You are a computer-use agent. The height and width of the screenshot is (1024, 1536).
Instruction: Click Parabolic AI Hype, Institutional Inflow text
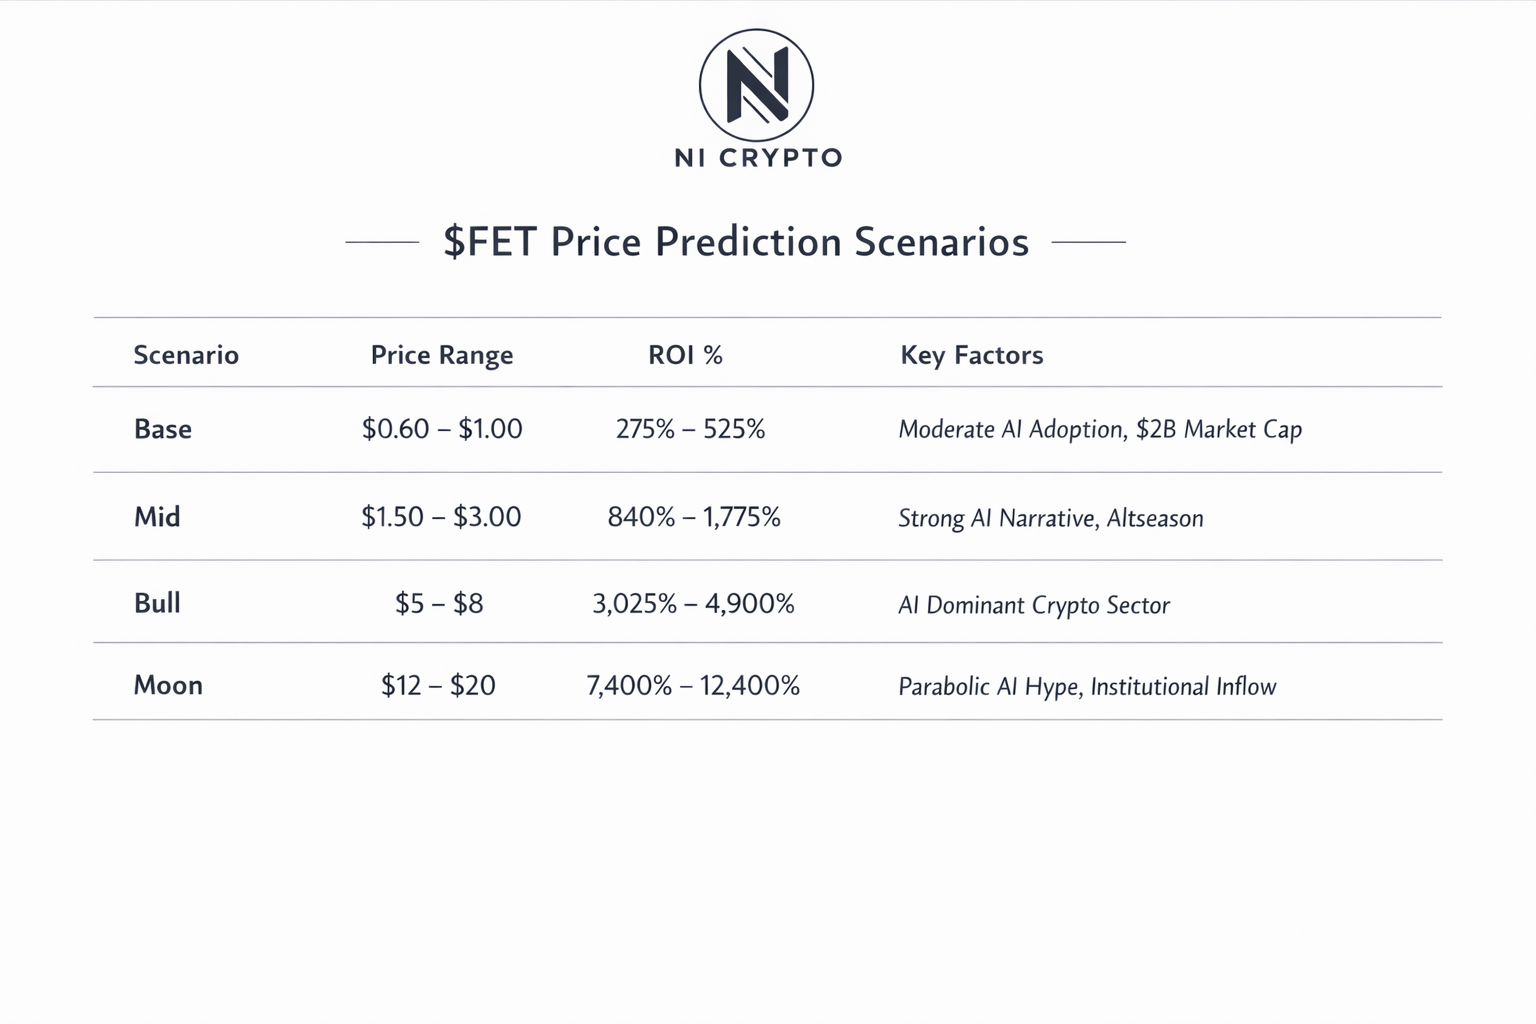(x=1087, y=687)
